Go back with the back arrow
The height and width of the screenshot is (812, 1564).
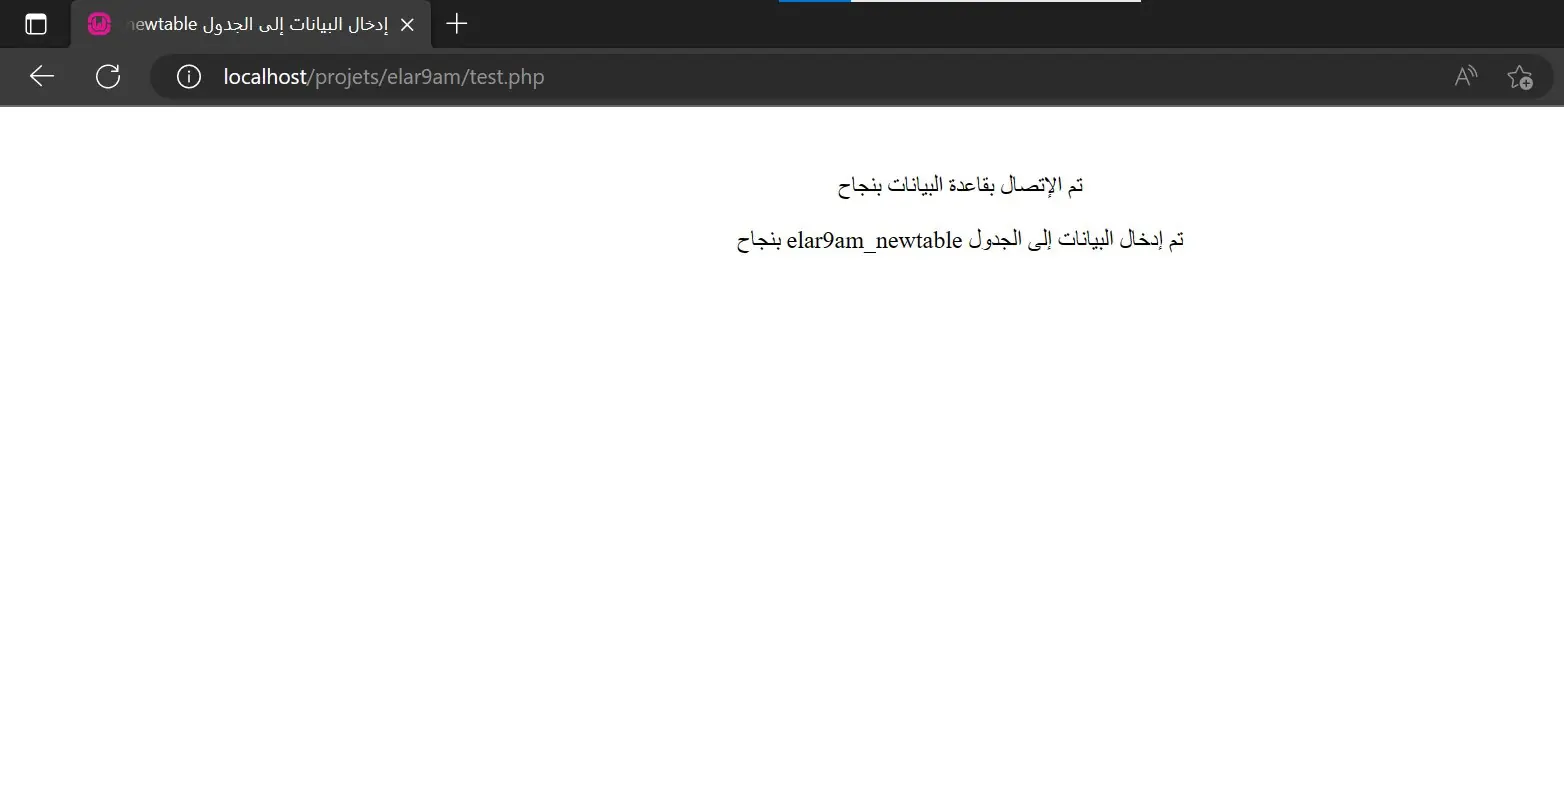pyautogui.click(x=42, y=76)
